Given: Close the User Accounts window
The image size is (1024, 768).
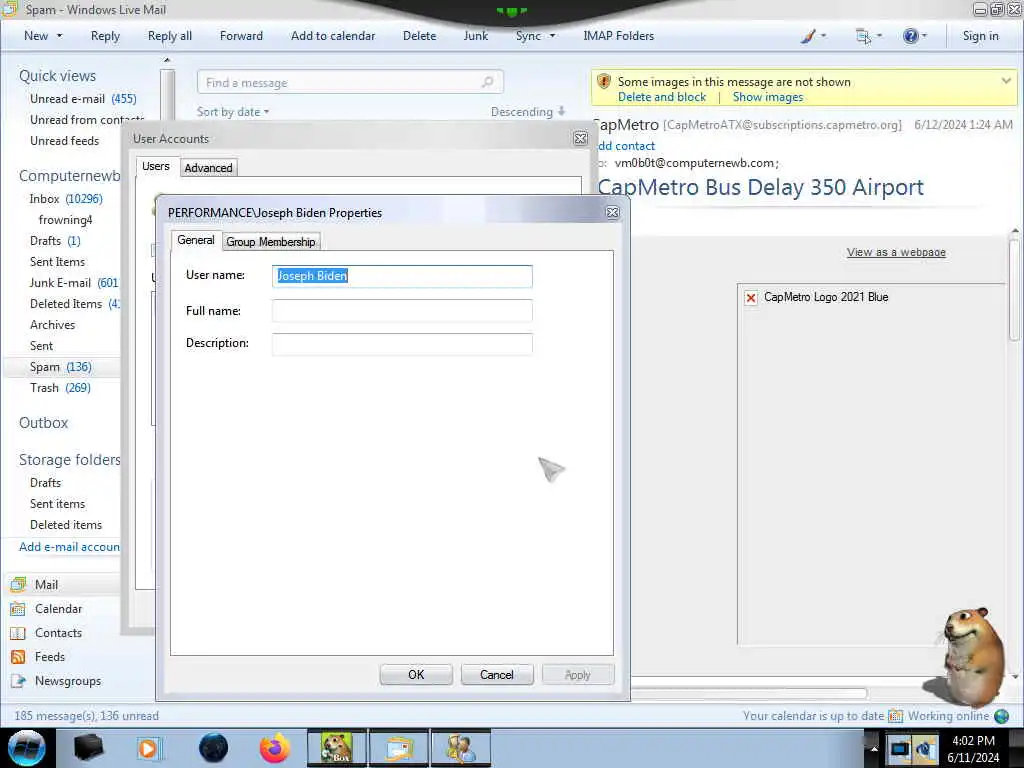Looking at the screenshot, I should click(x=580, y=138).
